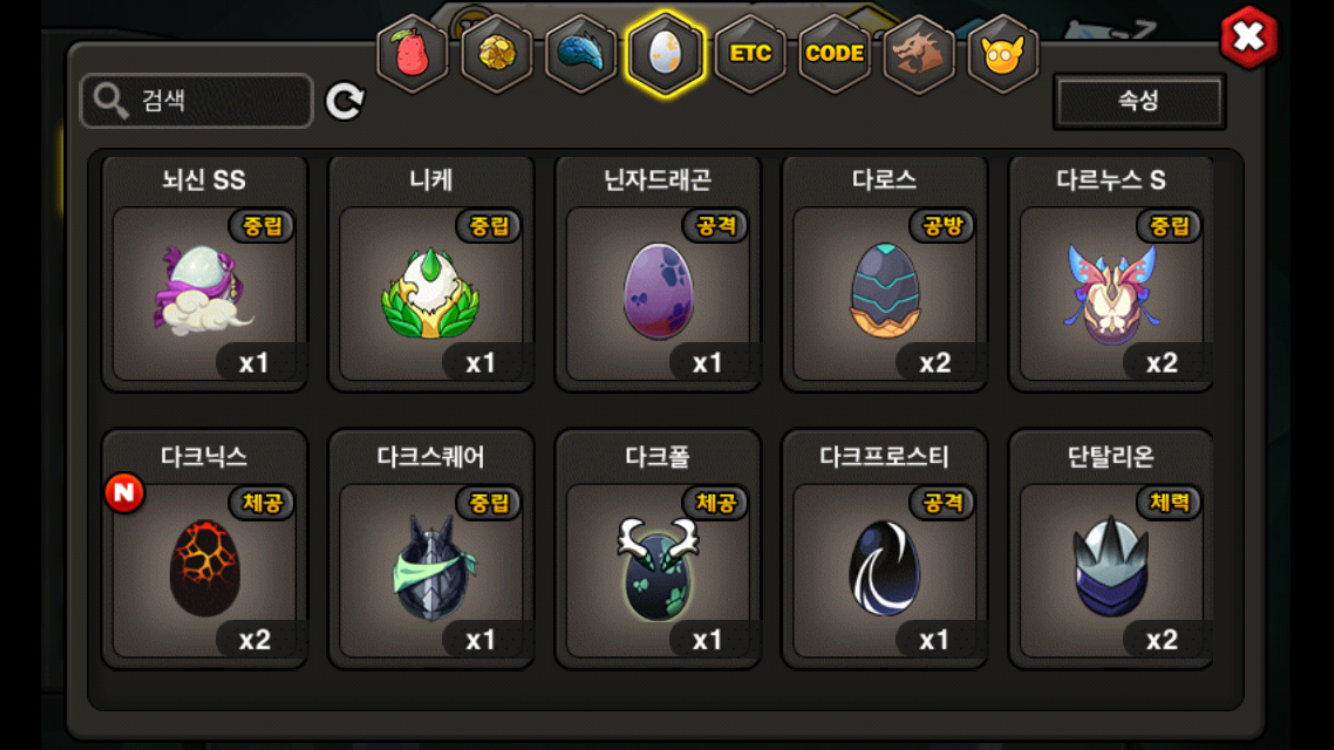Switch to the CODE tab
This screenshot has width=1334, height=750.
[x=835, y=54]
